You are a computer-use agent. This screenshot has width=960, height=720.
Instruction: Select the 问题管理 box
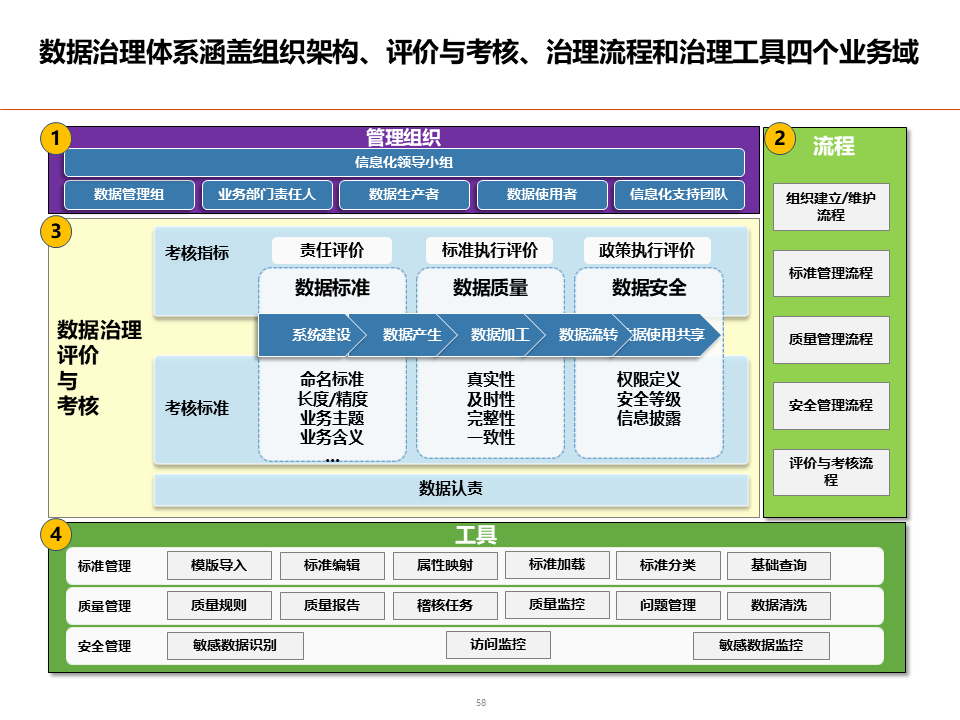click(668, 606)
